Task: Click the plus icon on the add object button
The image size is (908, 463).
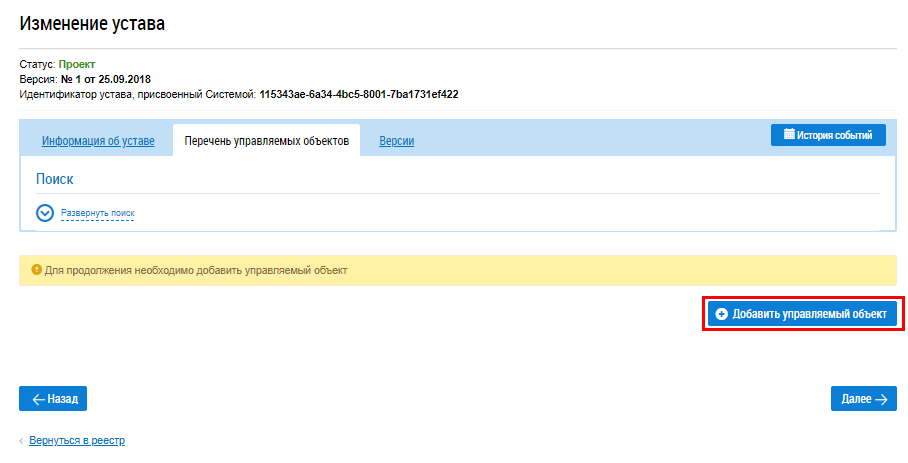Action: [x=722, y=314]
